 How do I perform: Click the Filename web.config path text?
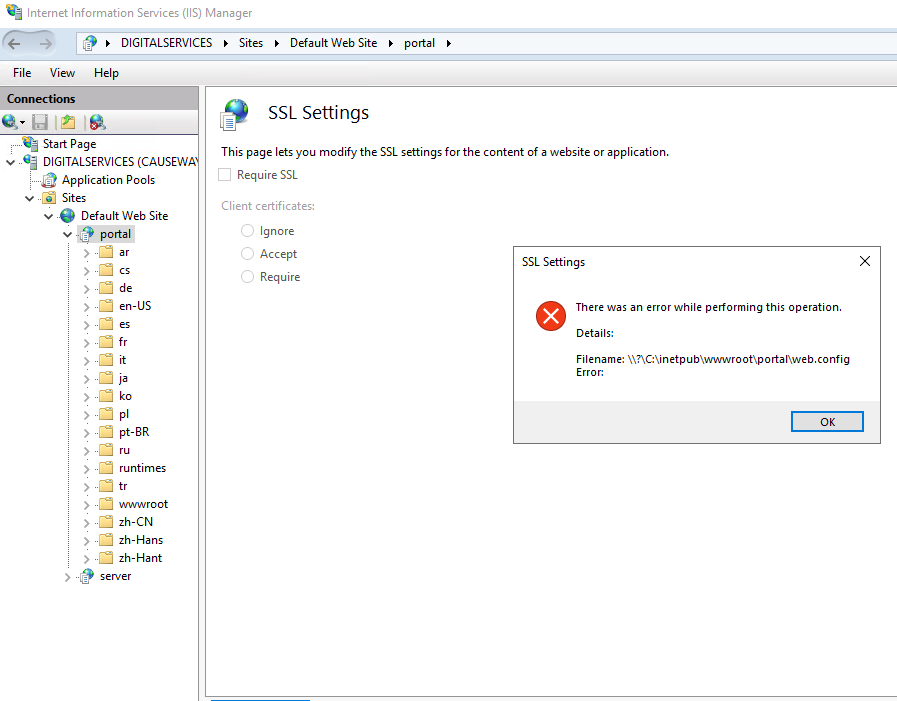pos(713,359)
